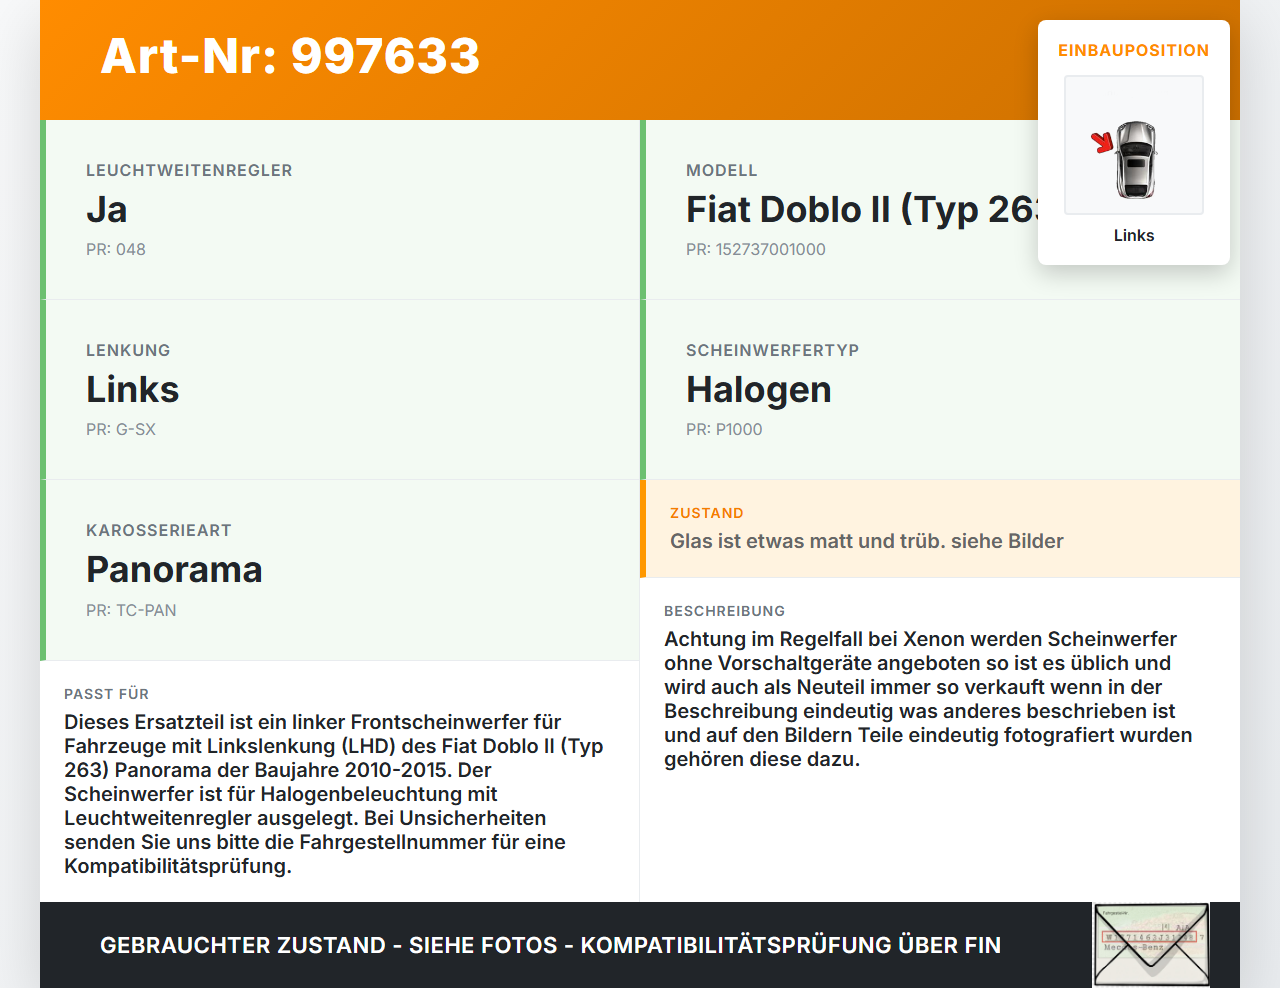Click the Karosserieart Panorama card
This screenshot has width=1280, height=988.
[x=340, y=570]
